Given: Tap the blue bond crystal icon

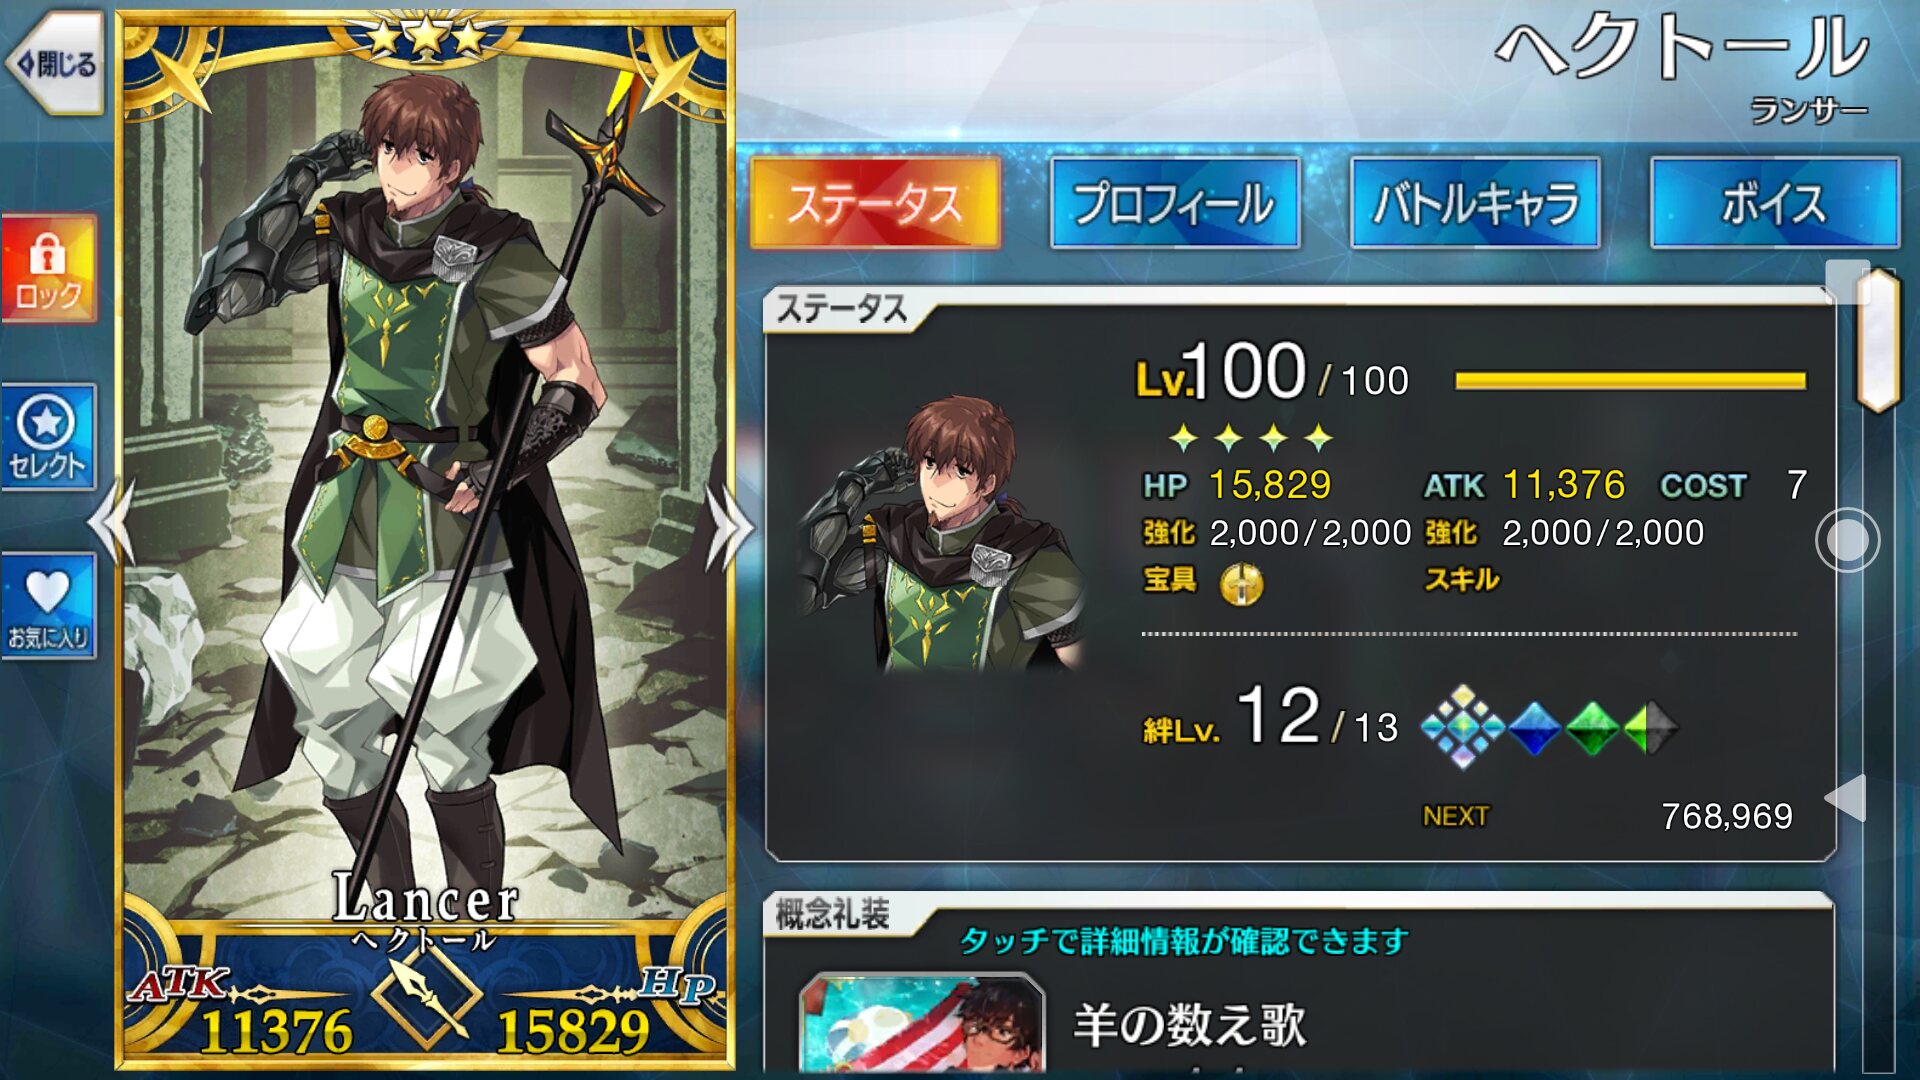Looking at the screenshot, I should (x=1534, y=727).
